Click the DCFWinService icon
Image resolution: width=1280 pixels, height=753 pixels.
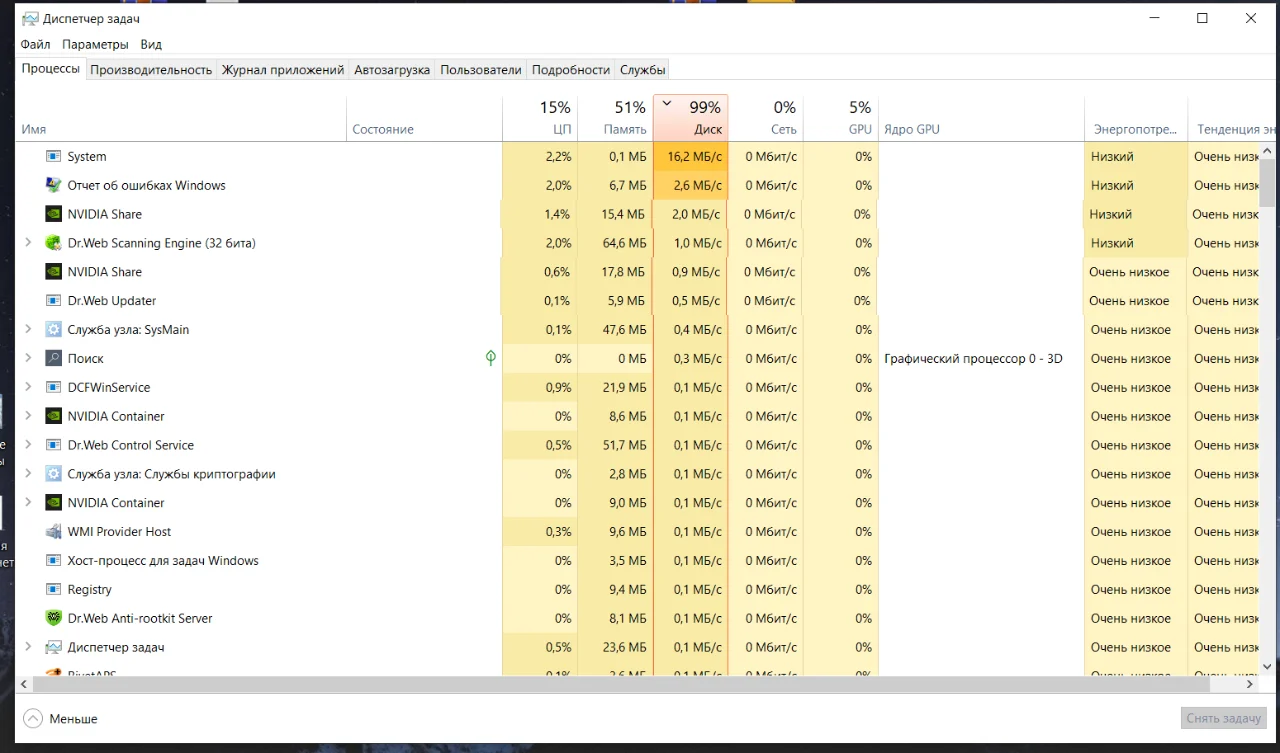[x=54, y=388]
